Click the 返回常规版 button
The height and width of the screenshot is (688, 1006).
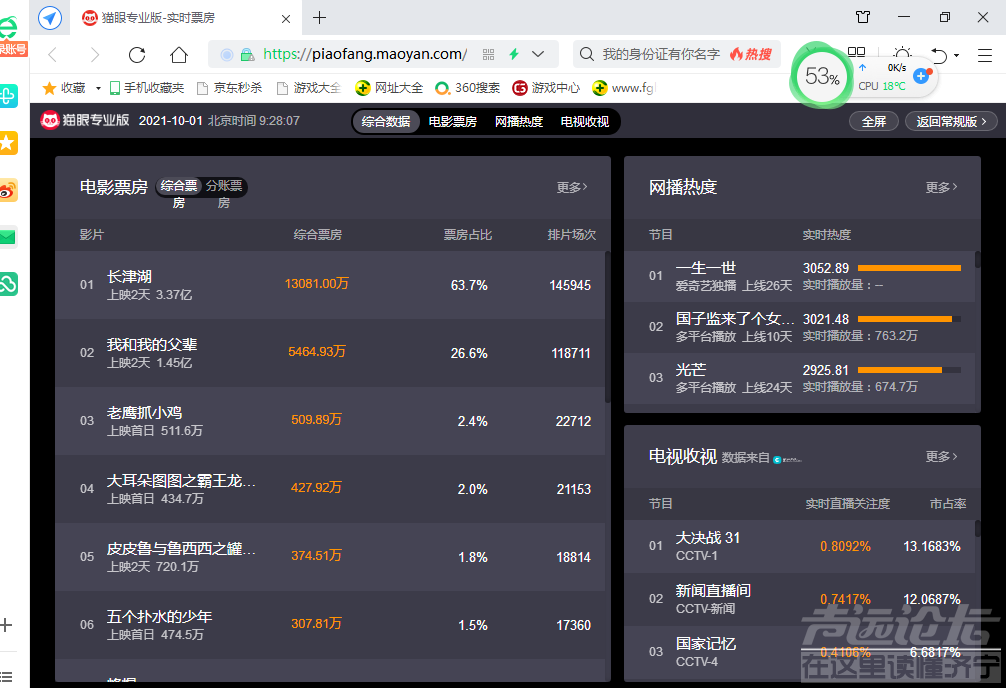click(951, 121)
